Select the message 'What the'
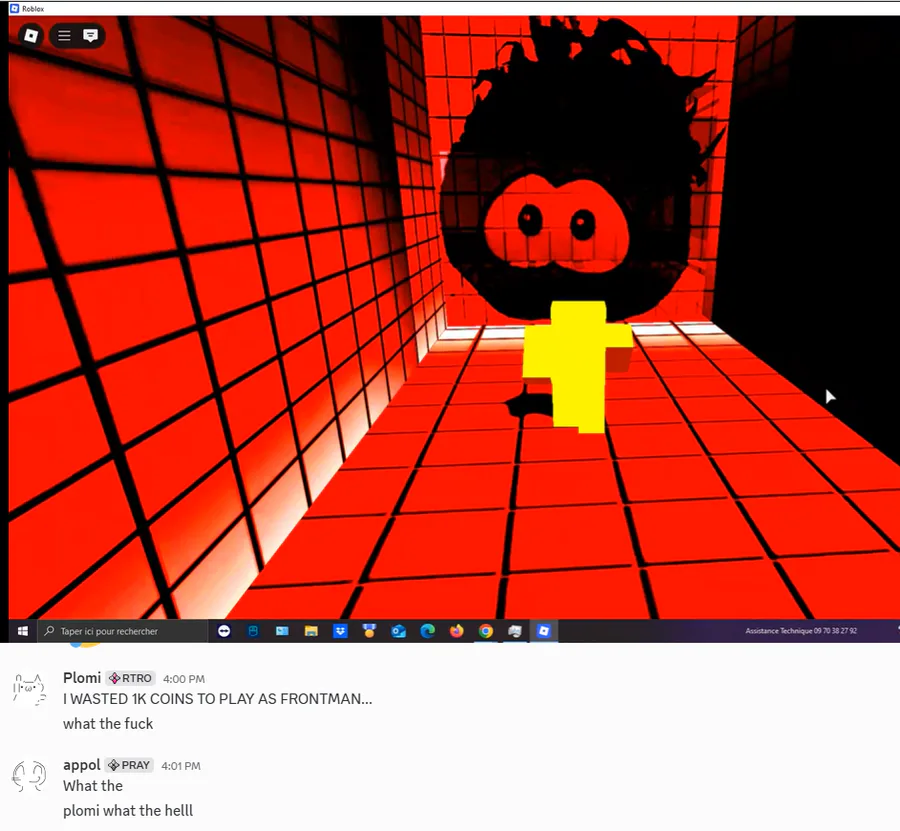The height and width of the screenshot is (831, 900). click(x=93, y=786)
